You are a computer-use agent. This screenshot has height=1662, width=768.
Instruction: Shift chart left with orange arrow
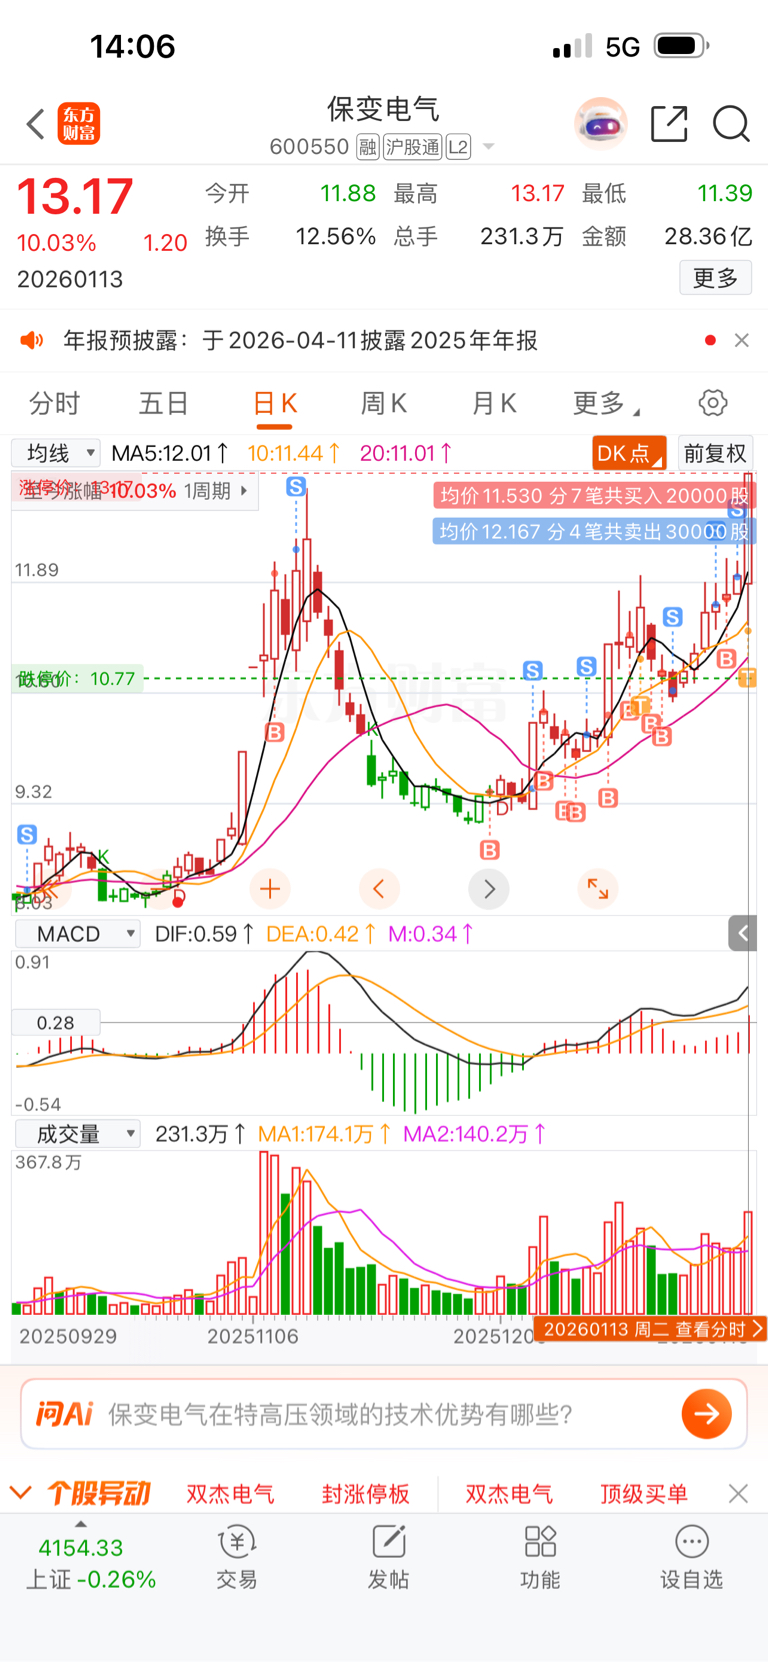[x=379, y=888]
